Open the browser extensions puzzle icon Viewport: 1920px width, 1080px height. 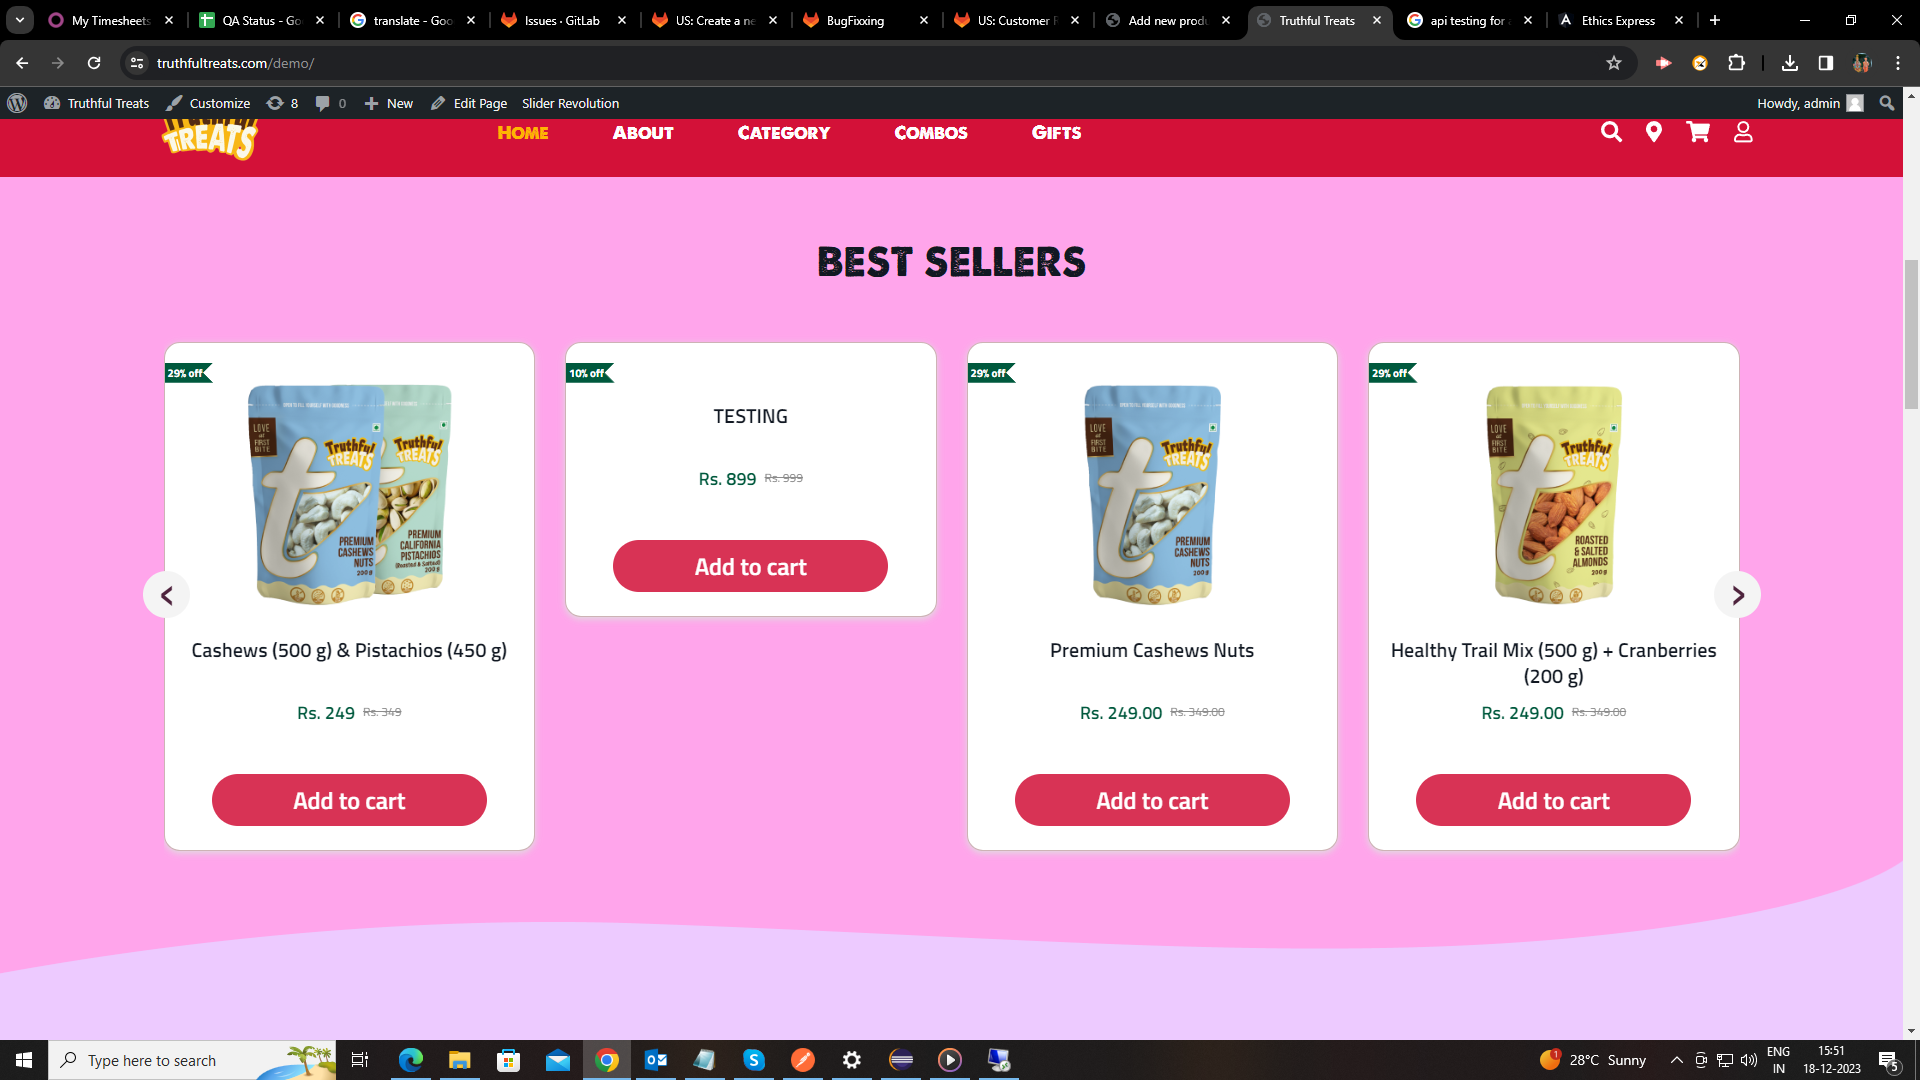(x=1737, y=63)
